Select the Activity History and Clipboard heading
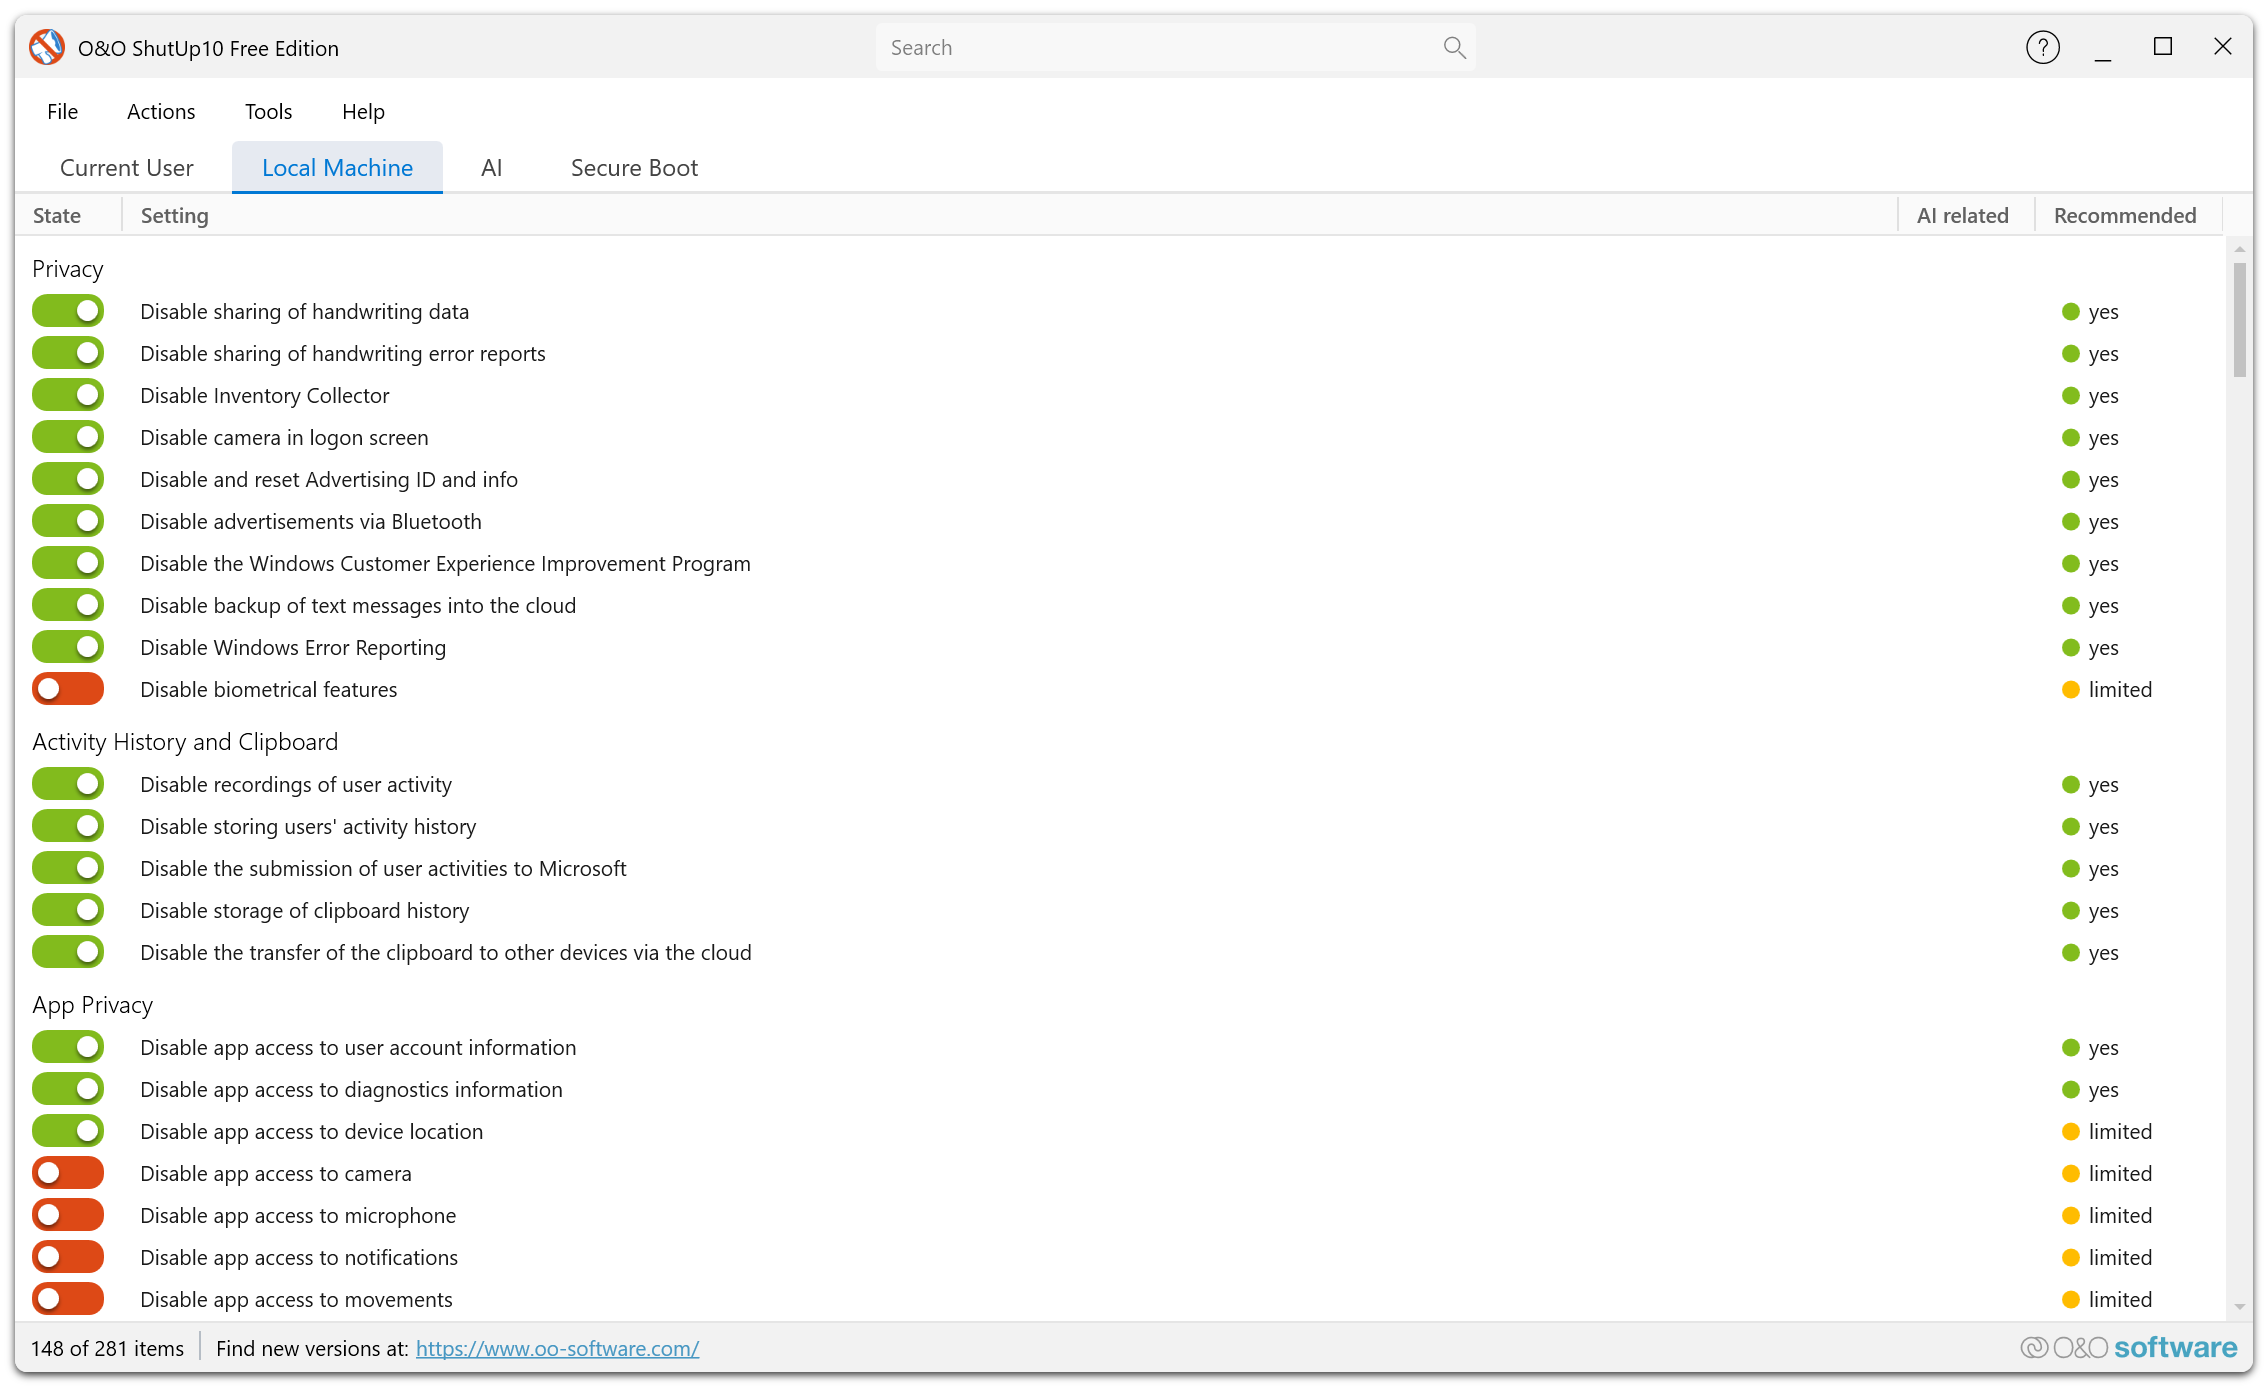The width and height of the screenshot is (2268, 1387). pyautogui.click(x=185, y=741)
